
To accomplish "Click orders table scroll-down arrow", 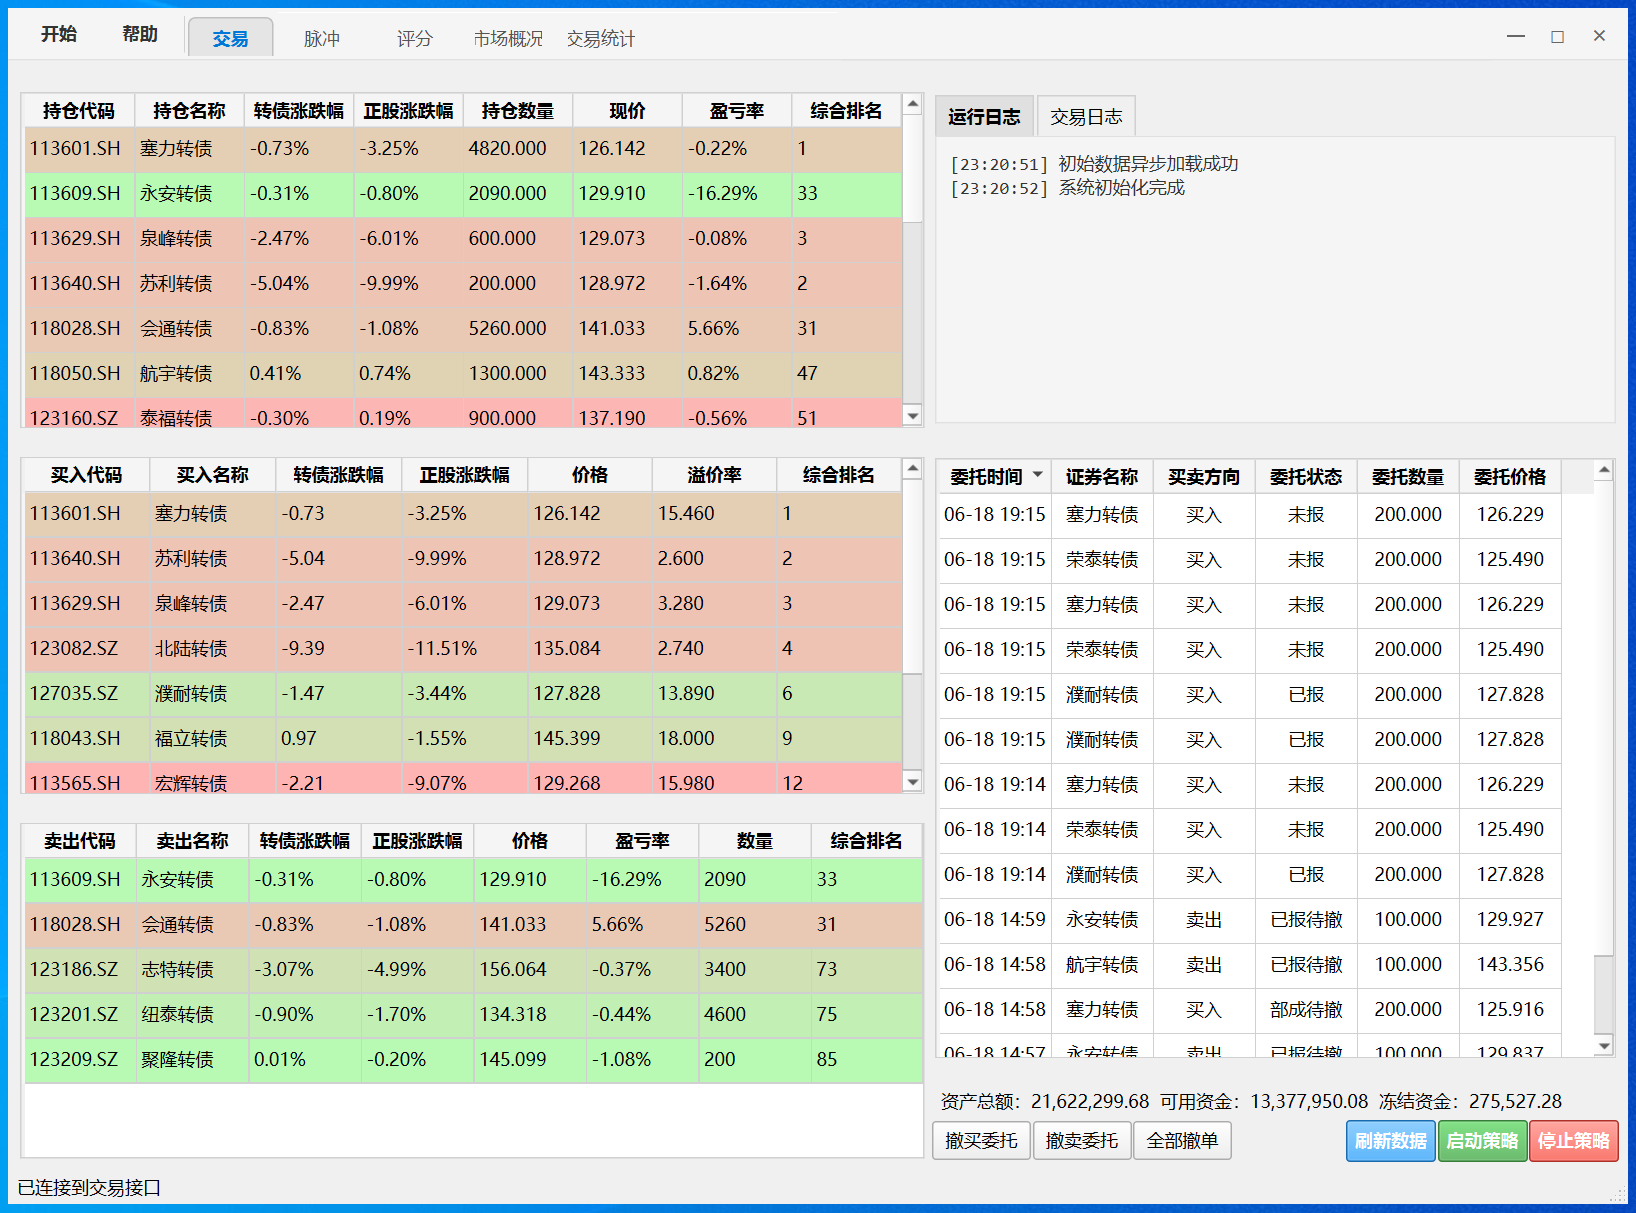I will pyautogui.click(x=1604, y=1046).
